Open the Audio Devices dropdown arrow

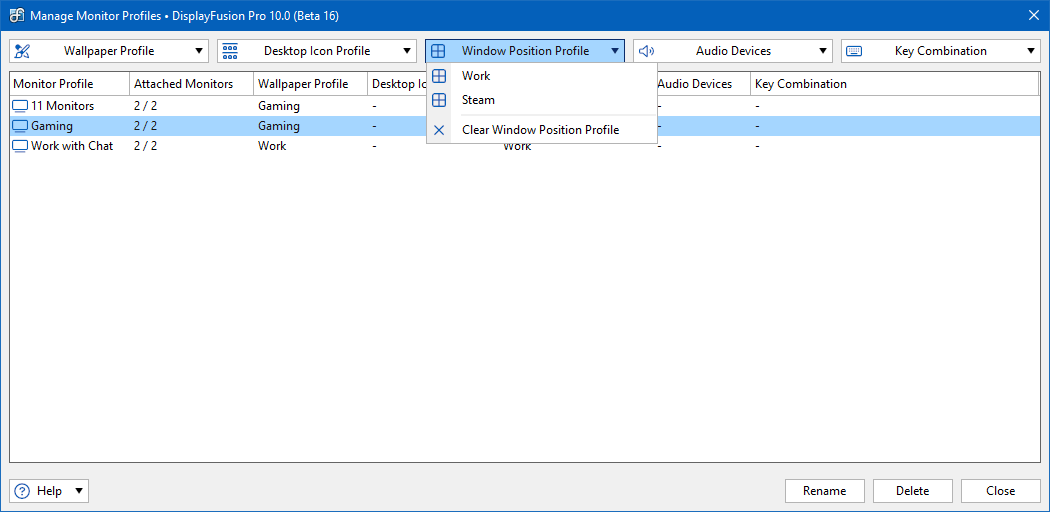tap(822, 51)
